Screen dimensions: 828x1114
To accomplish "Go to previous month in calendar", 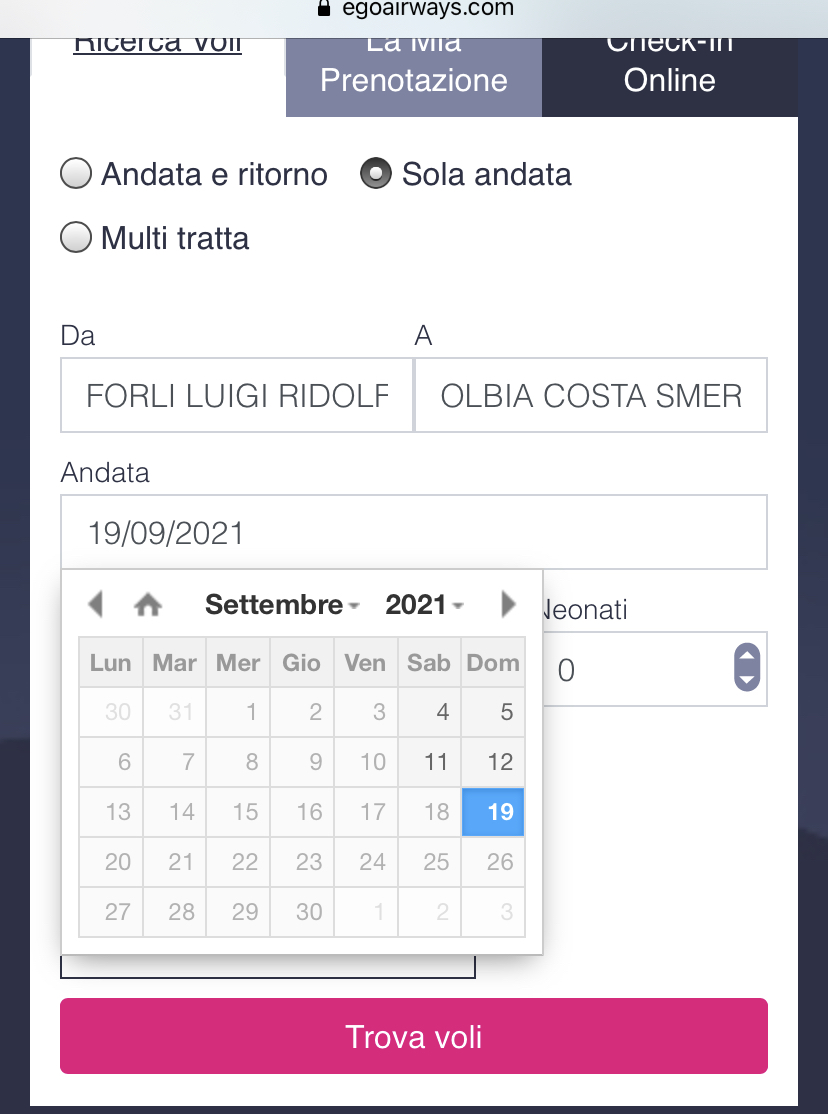I will point(95,604).
